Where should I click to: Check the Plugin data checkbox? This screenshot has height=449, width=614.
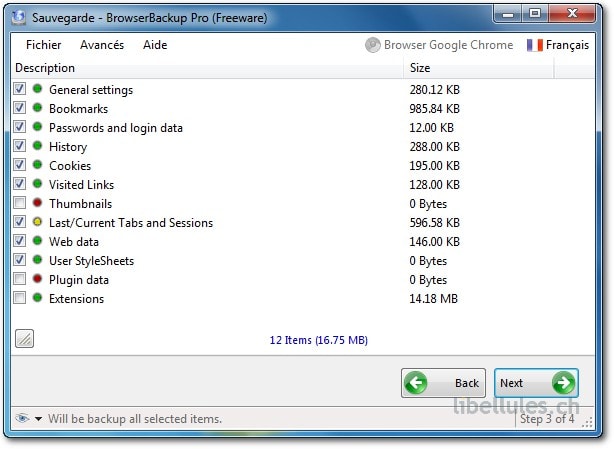click(x=20, y=279)
